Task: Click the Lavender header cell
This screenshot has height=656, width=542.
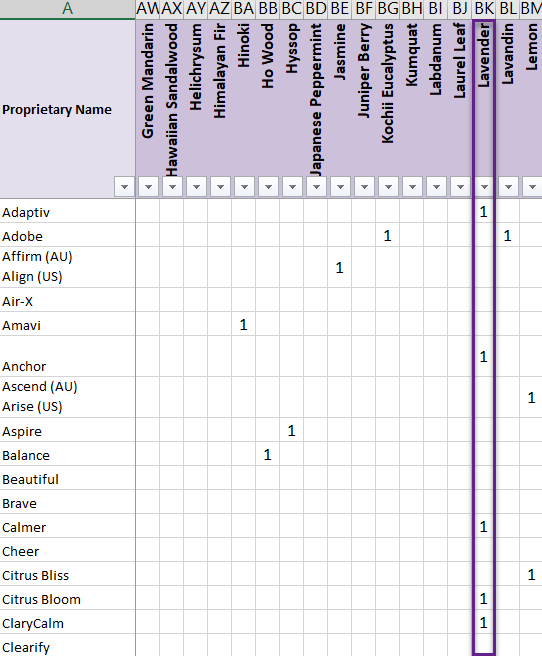Action: (x=484, y=109)
